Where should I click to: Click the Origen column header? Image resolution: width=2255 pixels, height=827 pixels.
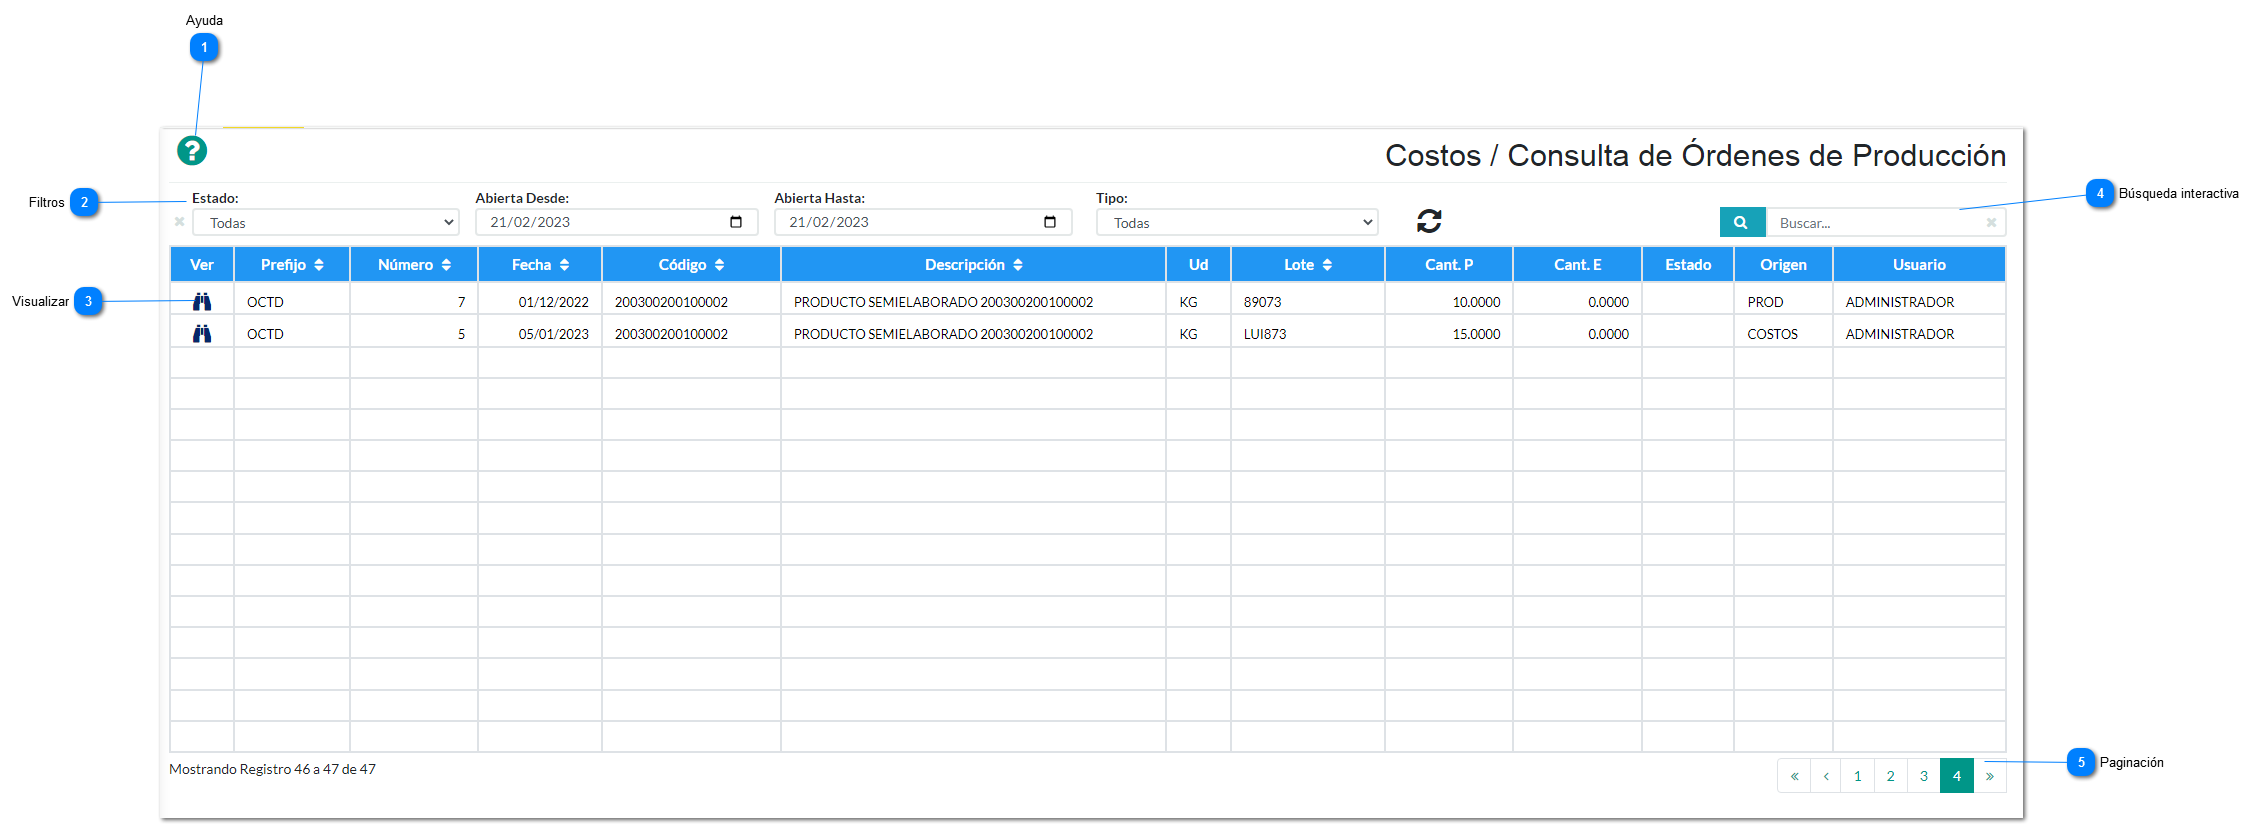click(1783, 265)
